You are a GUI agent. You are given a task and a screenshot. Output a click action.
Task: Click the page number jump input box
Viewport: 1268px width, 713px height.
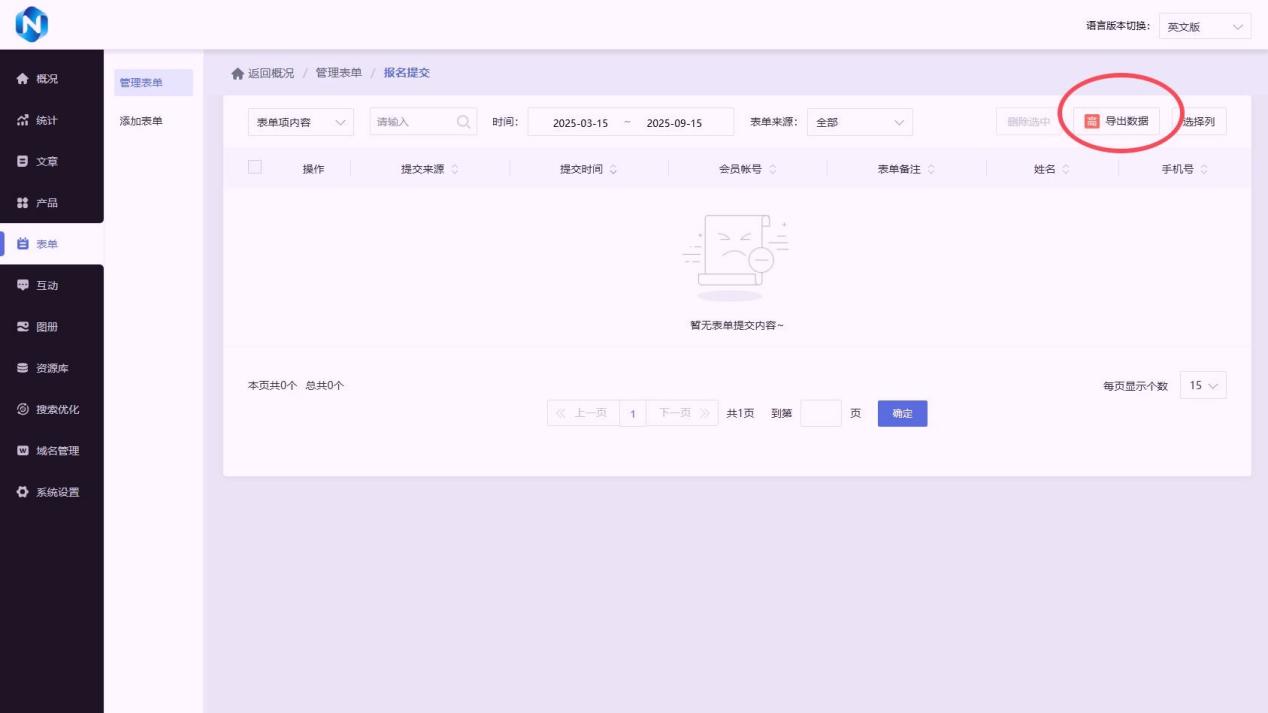click(820, 413)
